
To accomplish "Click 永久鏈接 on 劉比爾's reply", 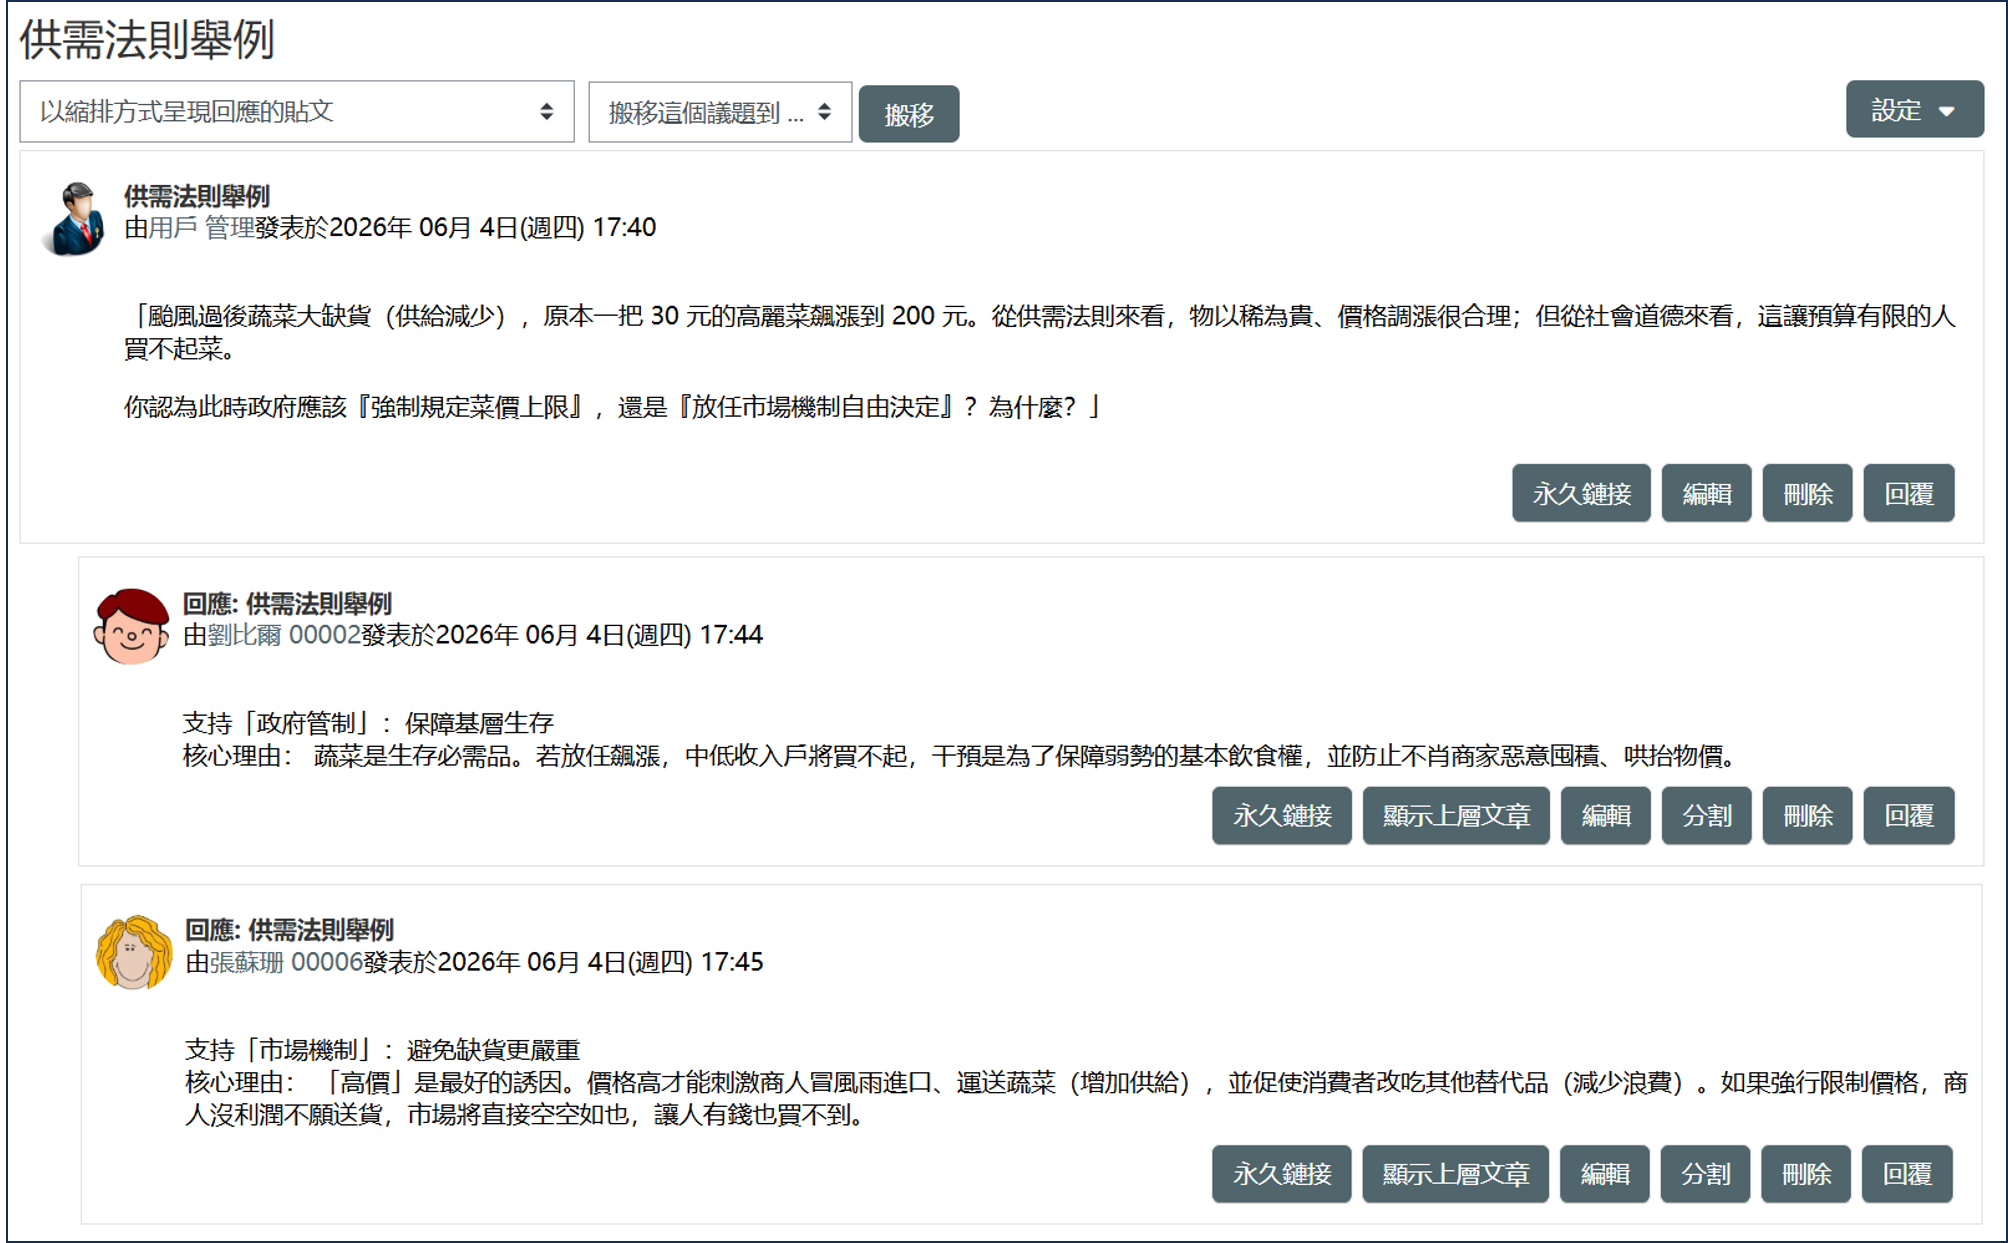I will tap(1281, 816).
